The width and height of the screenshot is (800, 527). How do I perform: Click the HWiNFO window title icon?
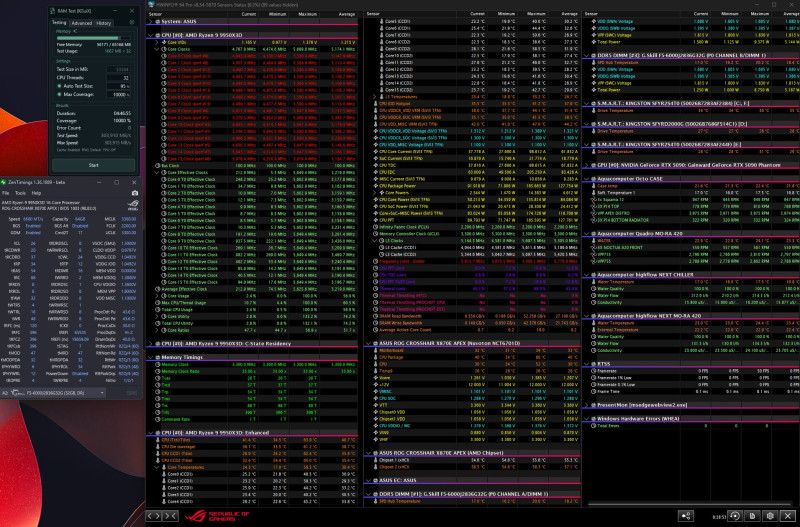coord(152,5)
